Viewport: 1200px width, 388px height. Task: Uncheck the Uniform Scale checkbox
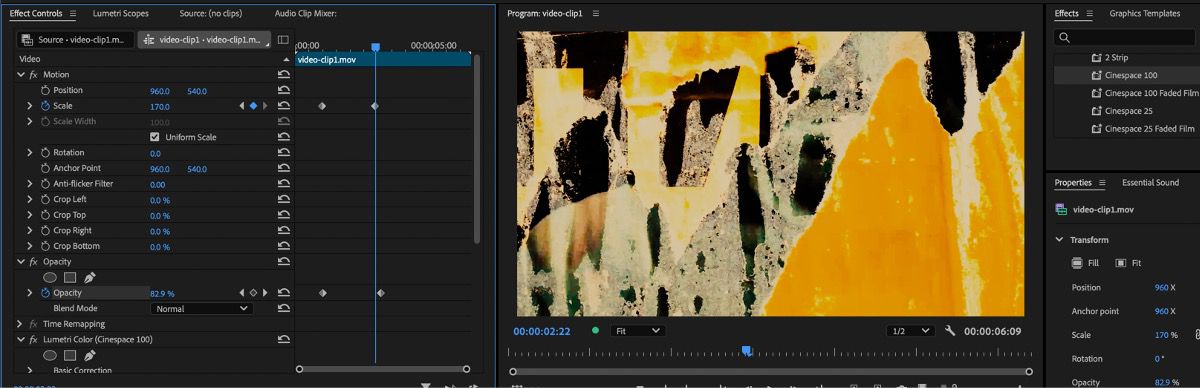[x=154, y=137]
